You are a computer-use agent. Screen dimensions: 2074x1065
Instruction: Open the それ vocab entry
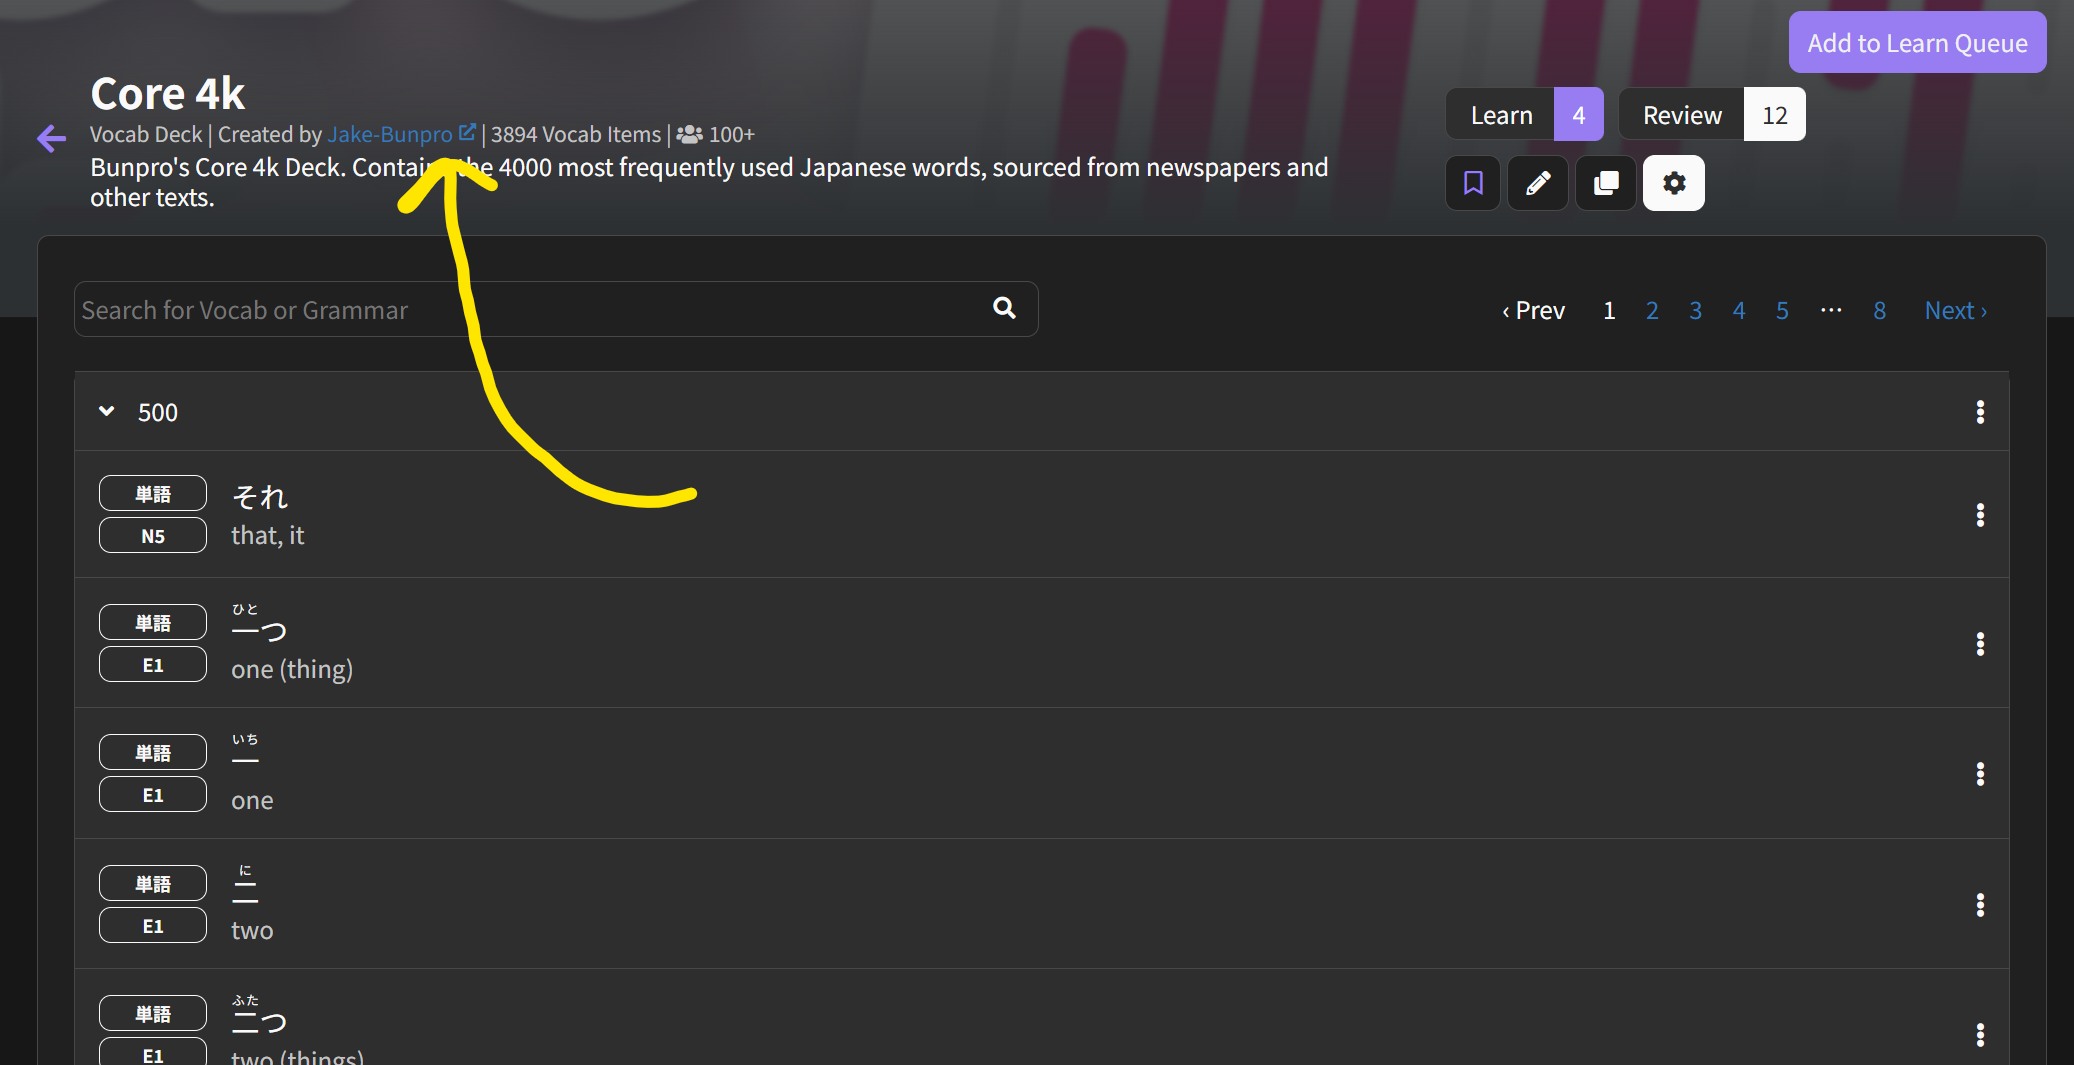click(1042, 514)
